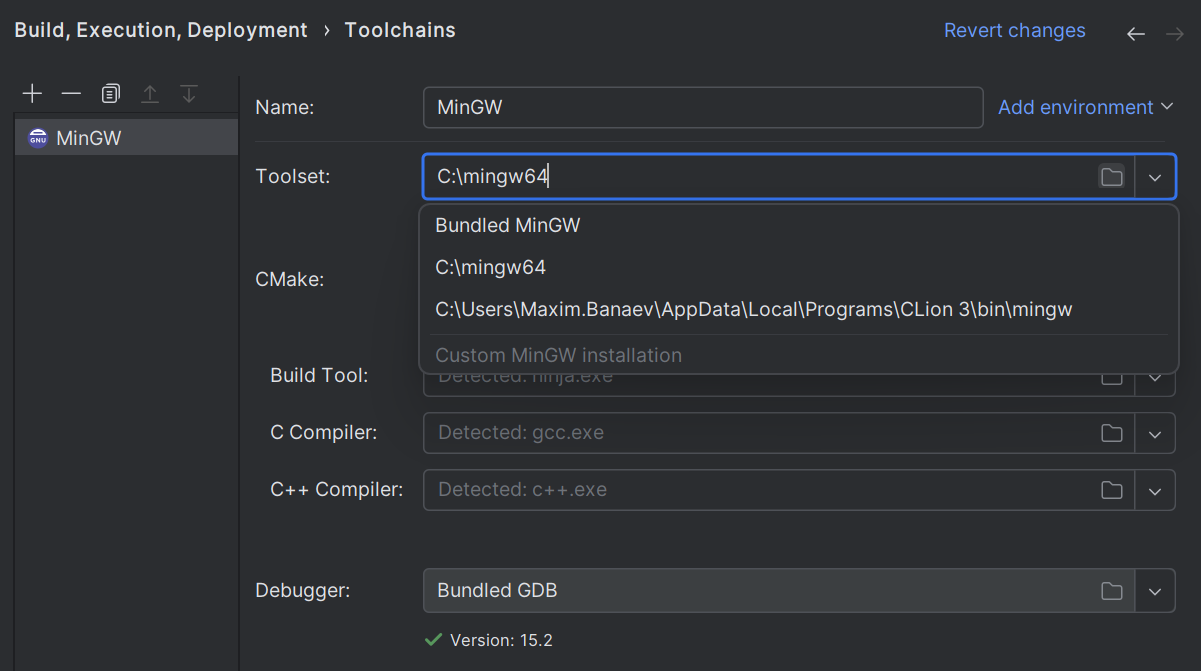The width and height of the screenshot is (1201, 671).
Task: Click the GNU icon beside MinGW
Action: click(38, 138)
